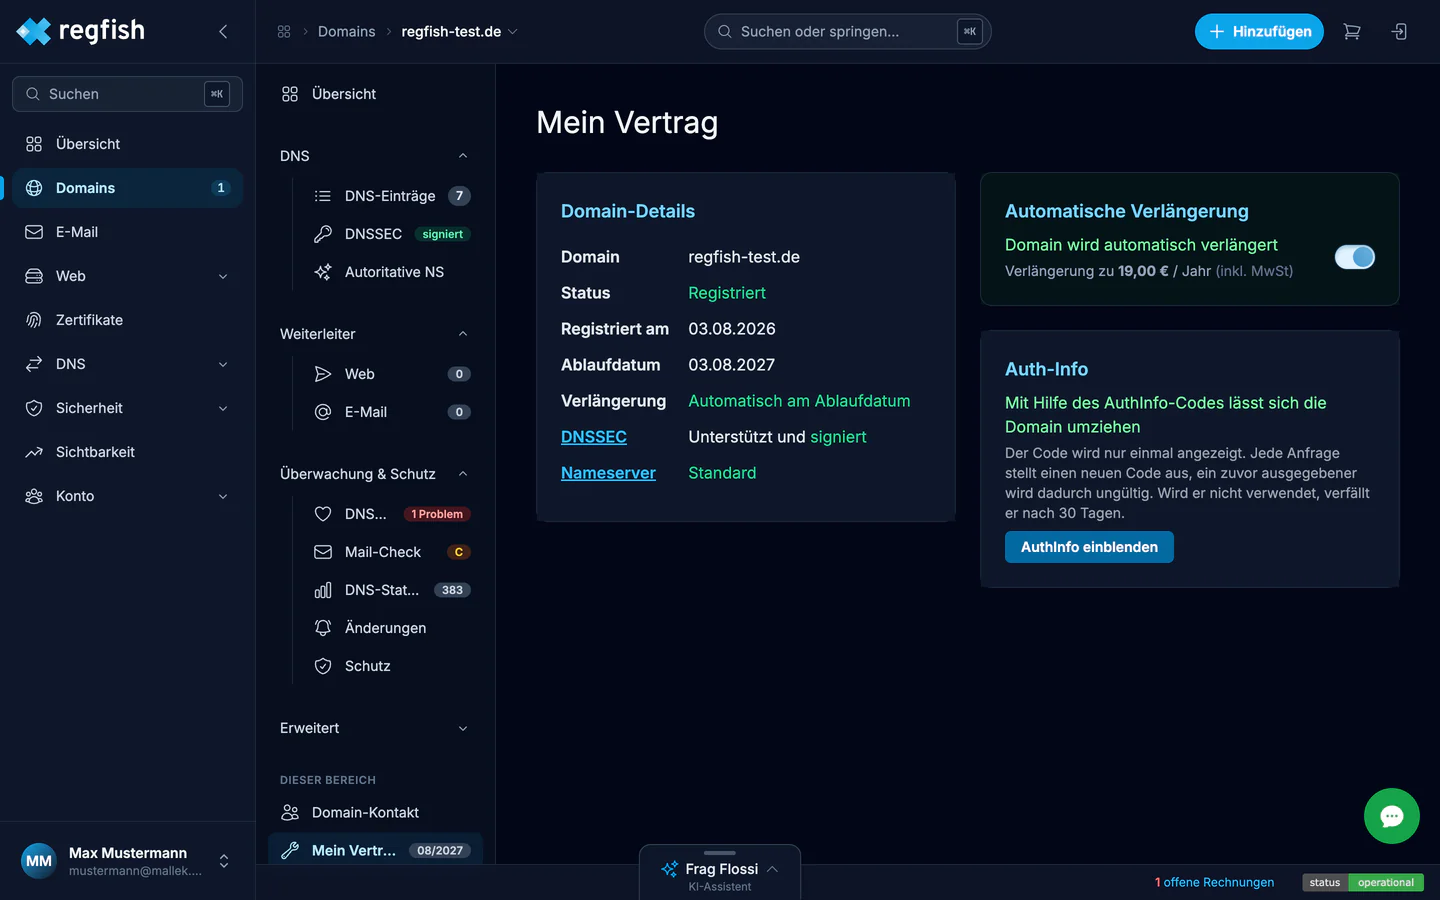Image resolution: width=1440 pixels, height=900 pixels.
Task: Click the Schutz shield icon
Action: (x=323, y=666)
